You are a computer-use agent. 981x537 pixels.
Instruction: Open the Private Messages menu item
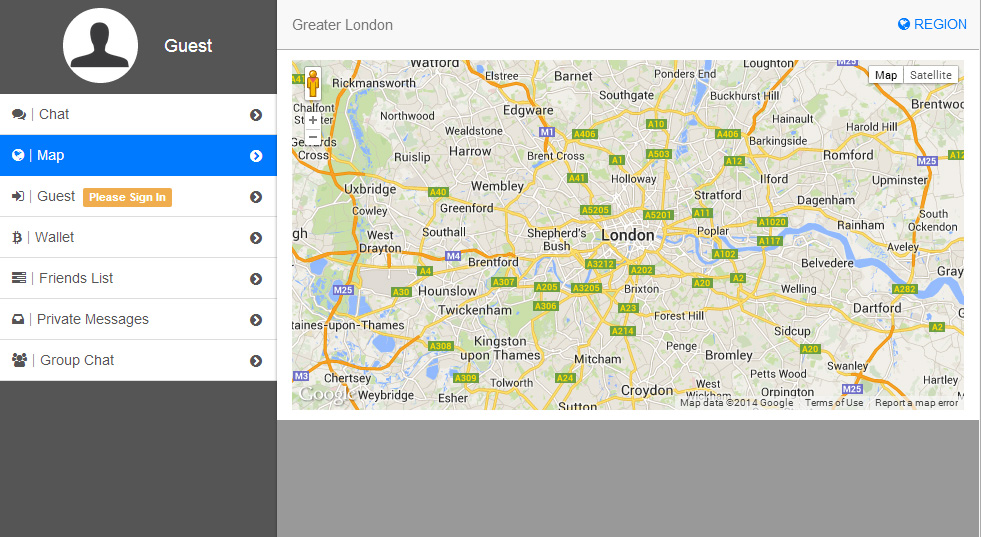tap(138, 319)
